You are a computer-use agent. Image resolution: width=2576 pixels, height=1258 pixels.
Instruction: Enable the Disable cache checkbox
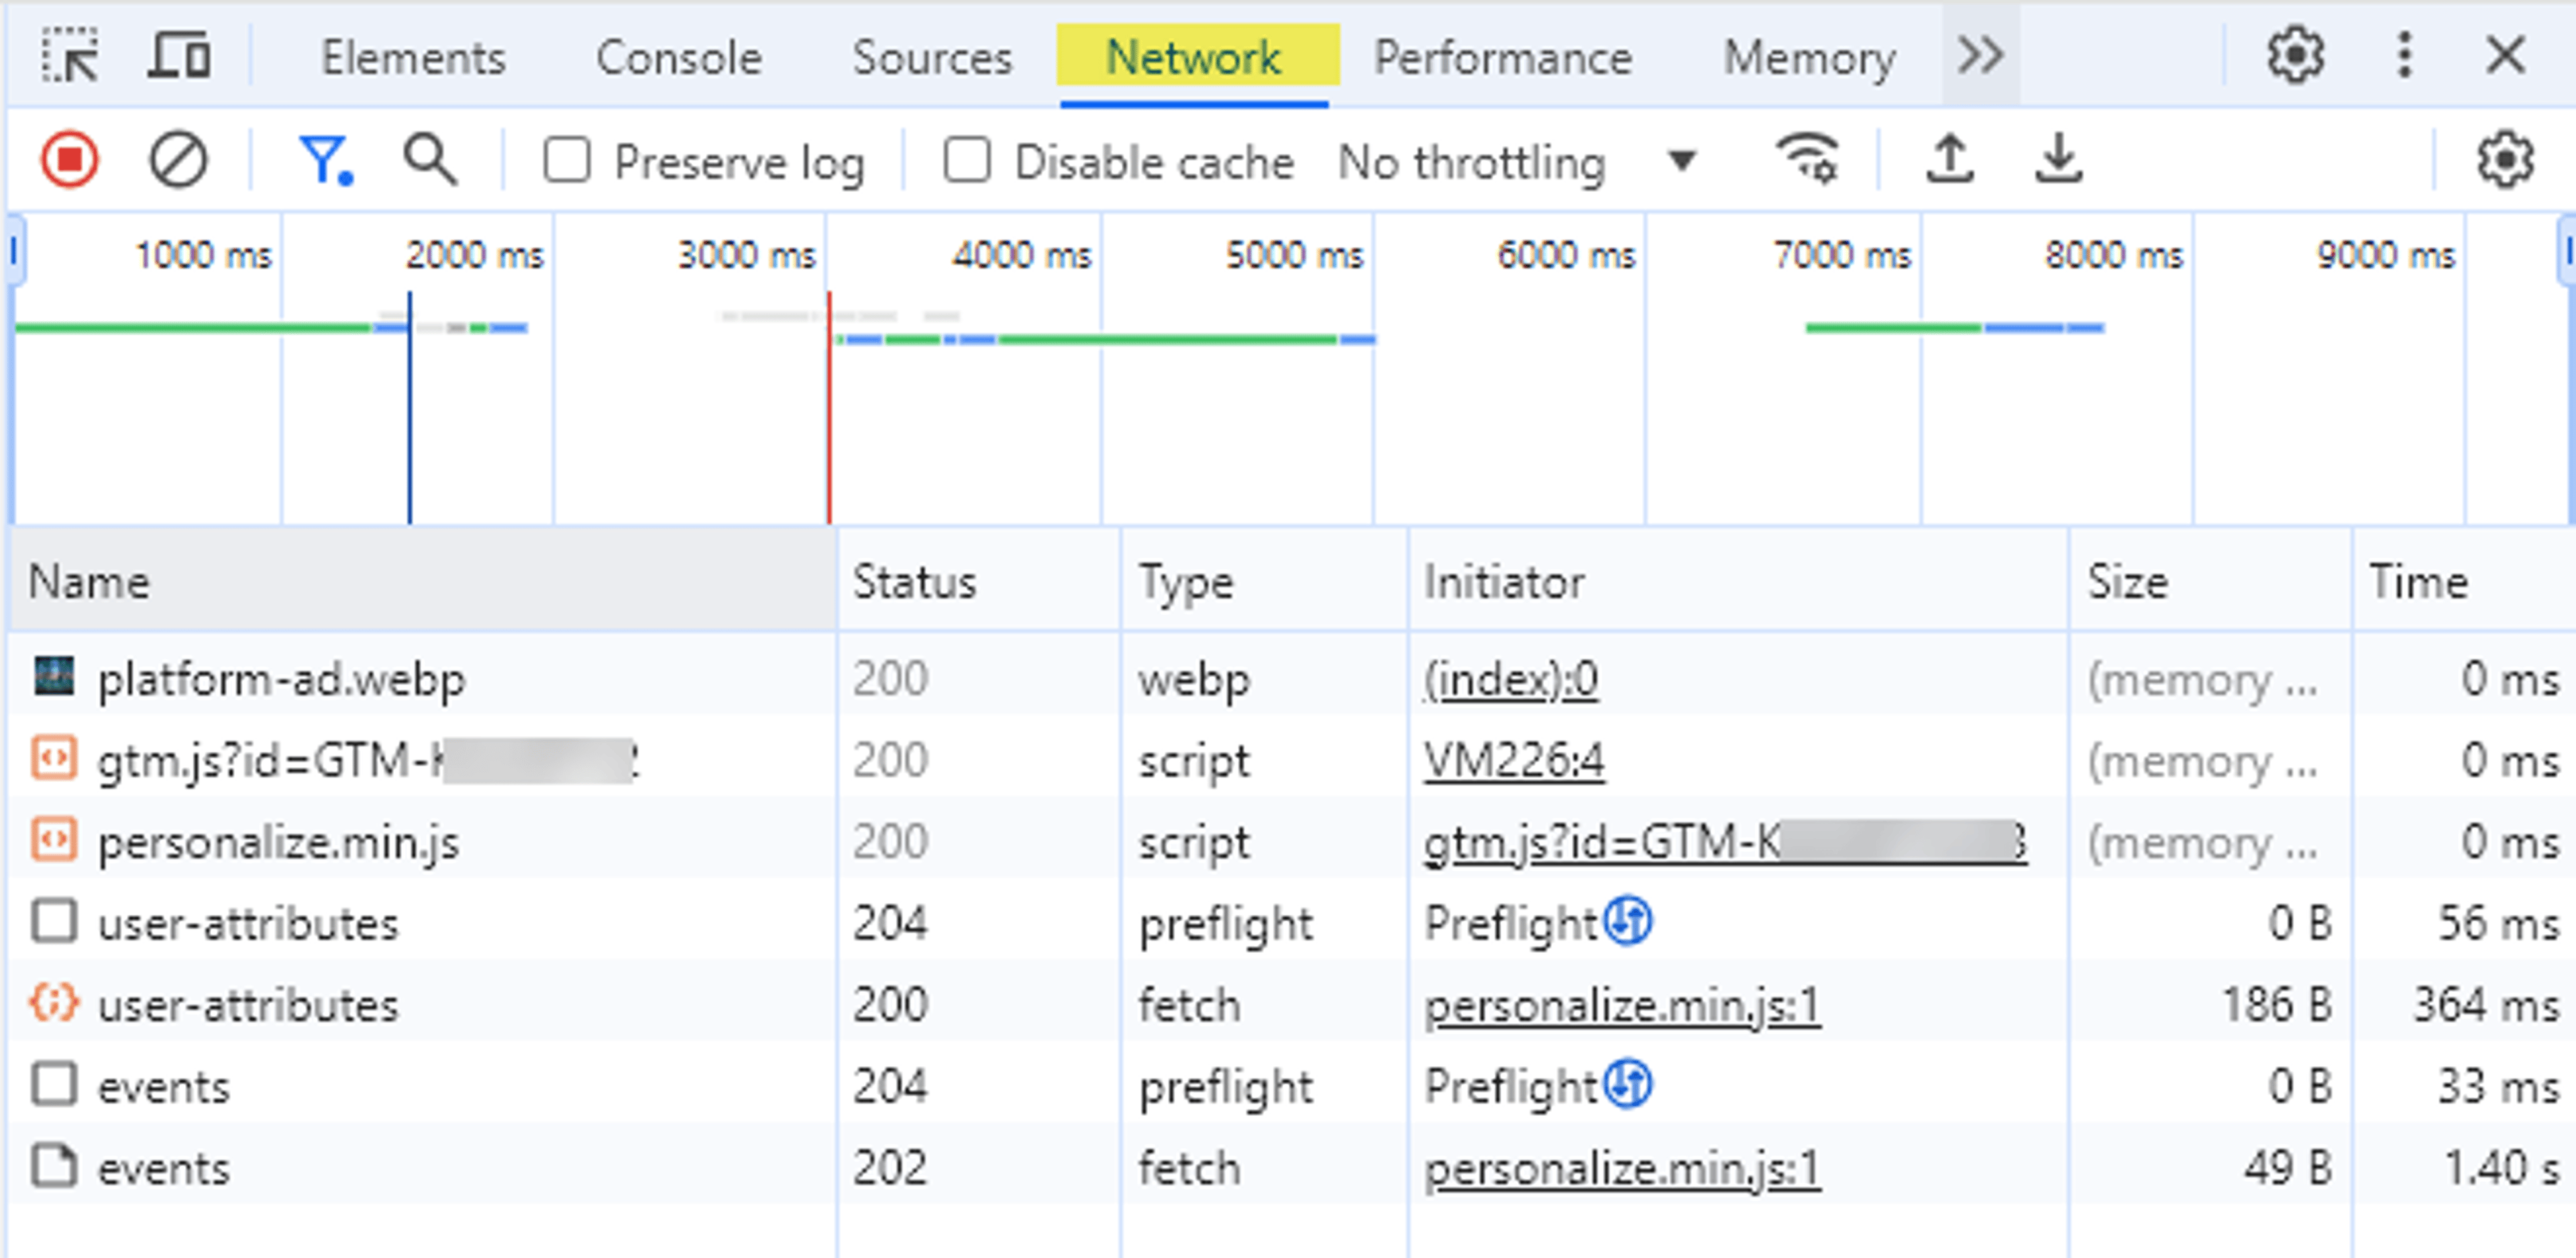coord(967,160)
